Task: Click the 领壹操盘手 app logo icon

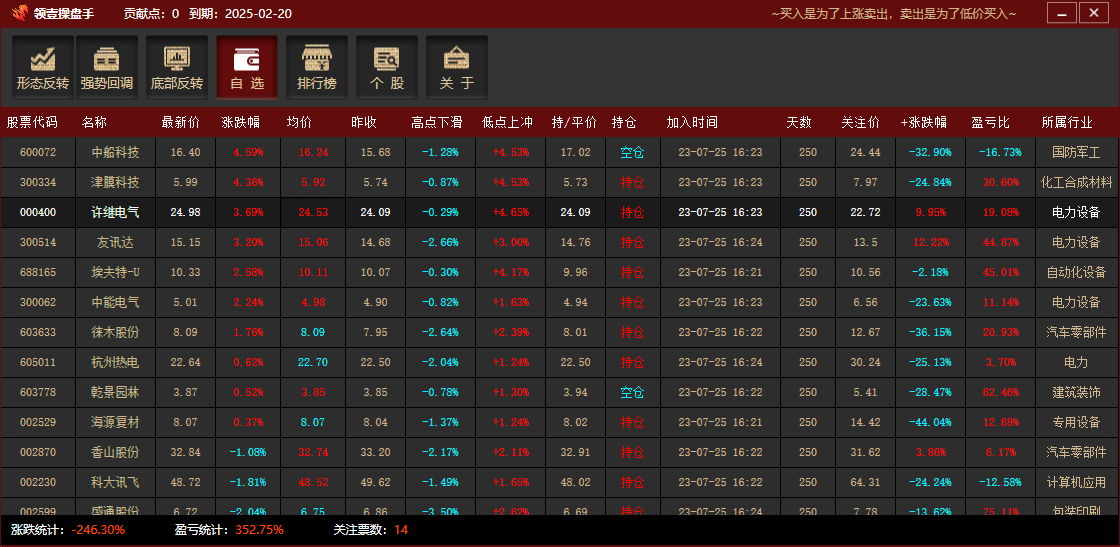Action: [x=18, y=14]
